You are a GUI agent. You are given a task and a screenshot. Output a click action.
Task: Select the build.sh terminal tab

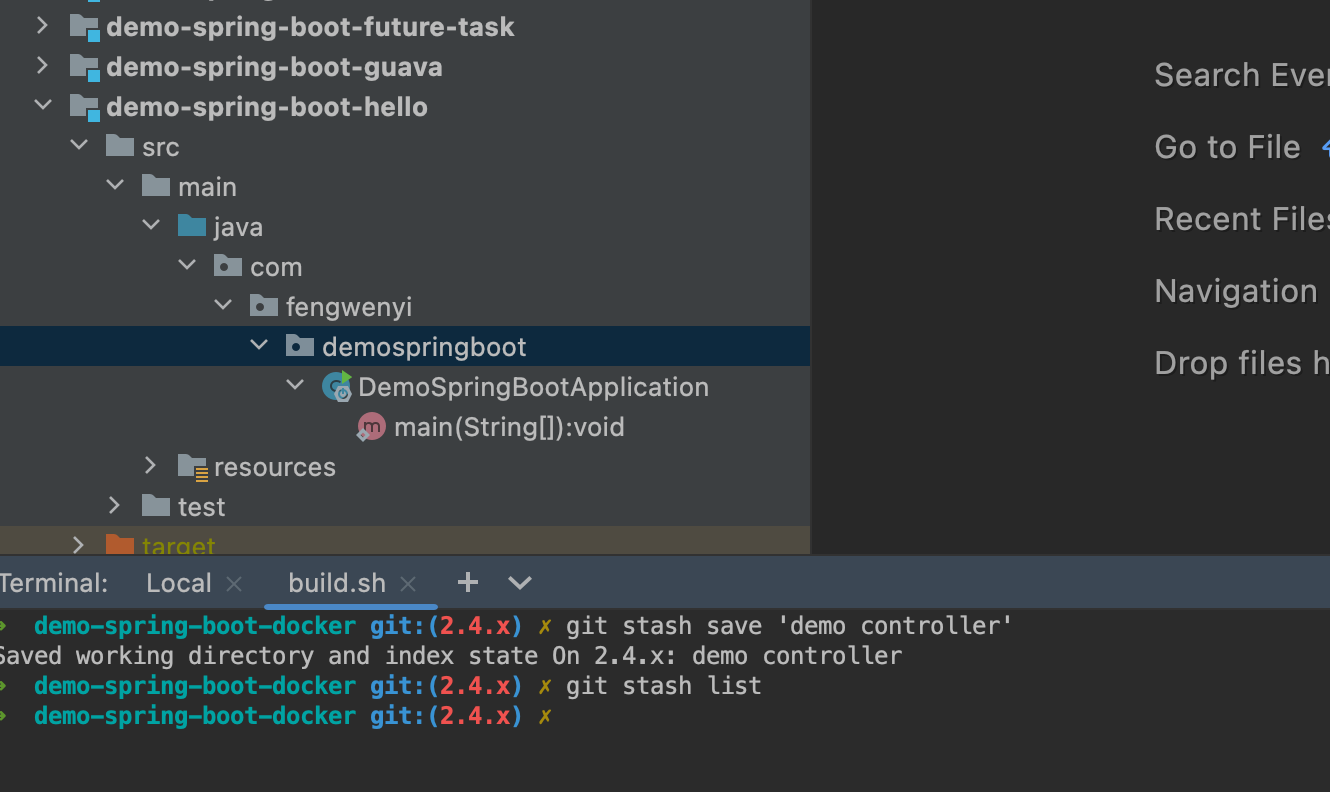click(x=336, y=584)
